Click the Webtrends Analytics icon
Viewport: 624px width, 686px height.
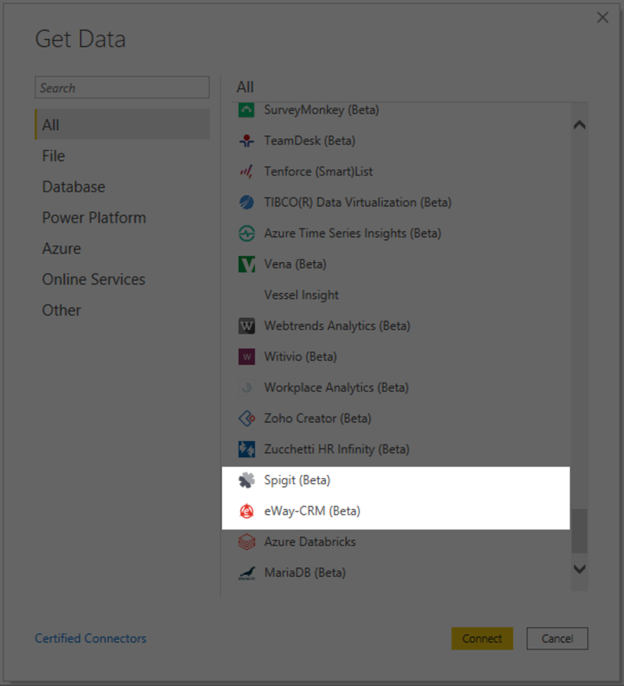coord(246,326)
